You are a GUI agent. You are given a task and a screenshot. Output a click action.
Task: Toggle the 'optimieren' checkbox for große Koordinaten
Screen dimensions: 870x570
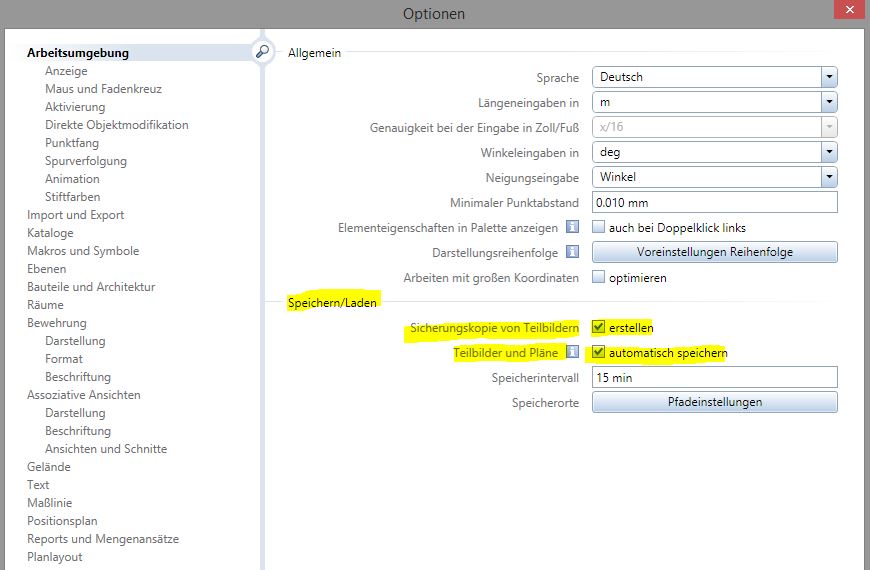click(599, 277)
